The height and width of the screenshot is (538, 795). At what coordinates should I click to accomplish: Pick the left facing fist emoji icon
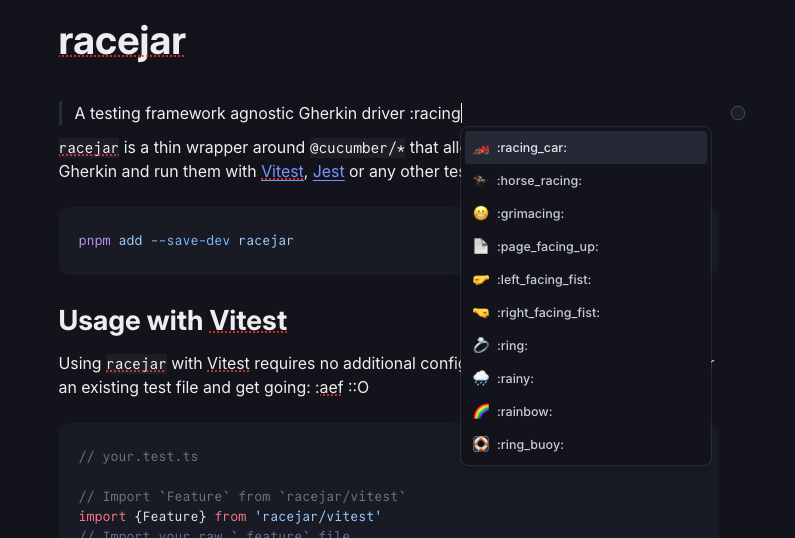click(481, 279)
